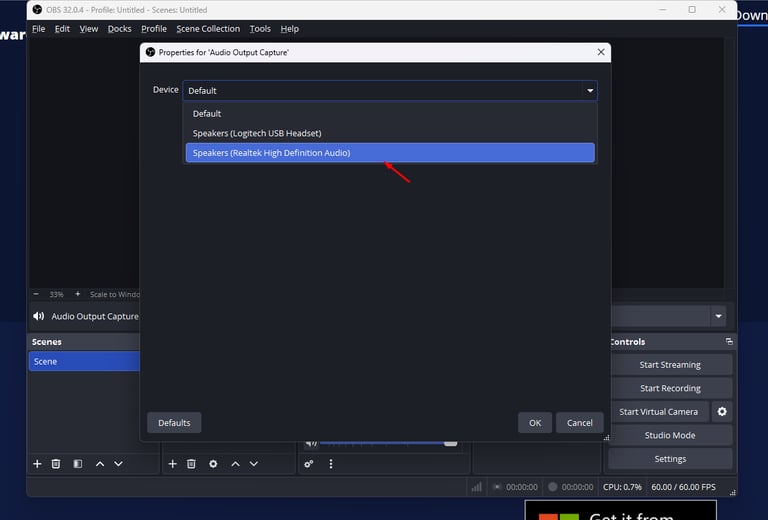This screenshot has height=520, width=768.
Task: Open the Device dropdown arrow
Action: coord(590,91)
